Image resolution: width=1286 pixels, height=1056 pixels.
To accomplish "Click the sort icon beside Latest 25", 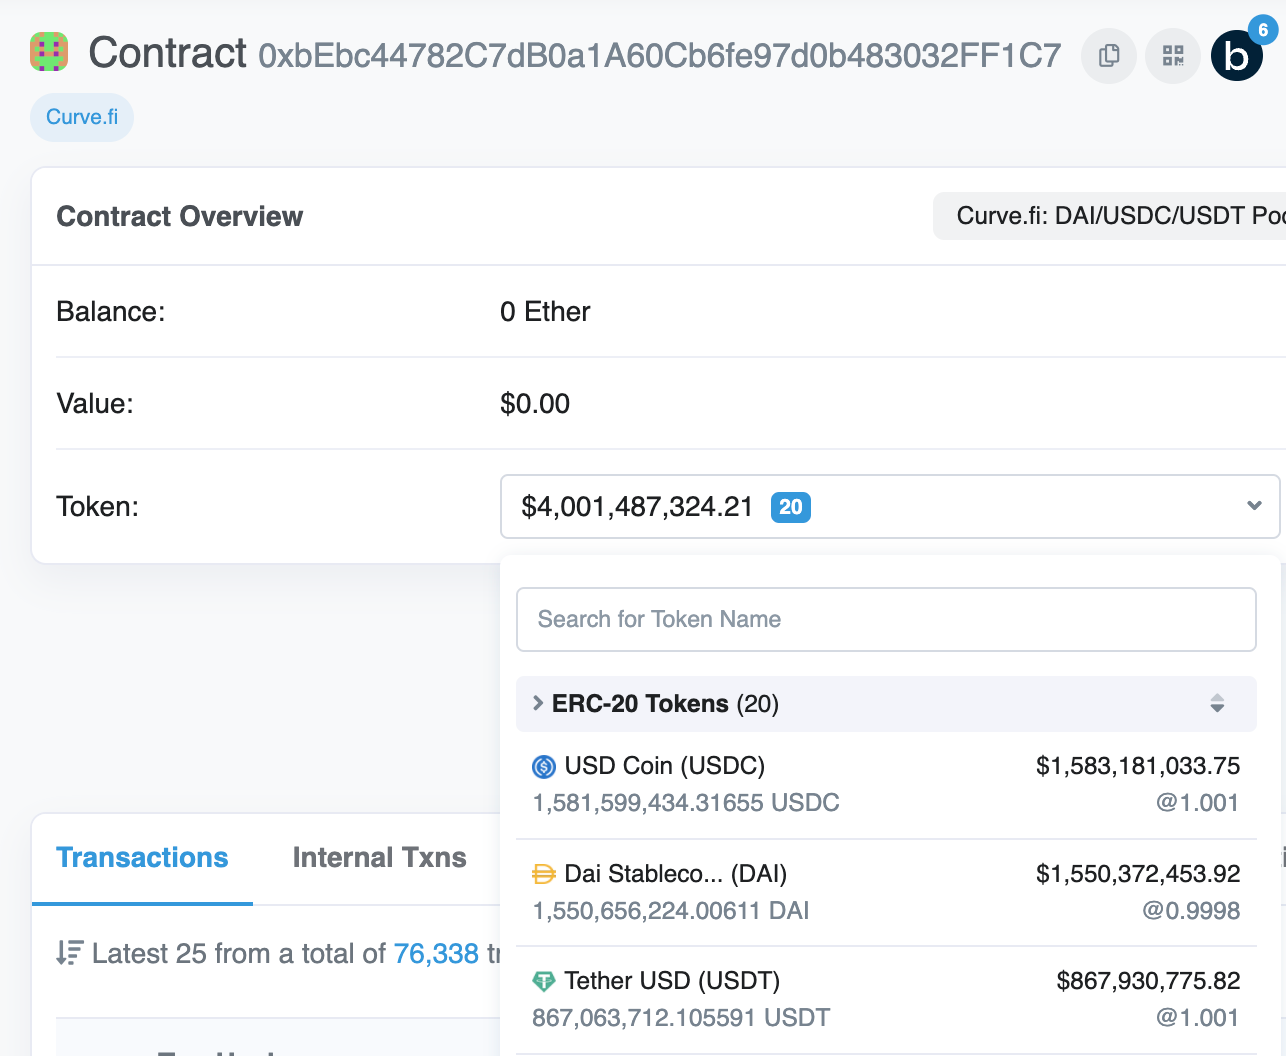I will click(69, 953).
